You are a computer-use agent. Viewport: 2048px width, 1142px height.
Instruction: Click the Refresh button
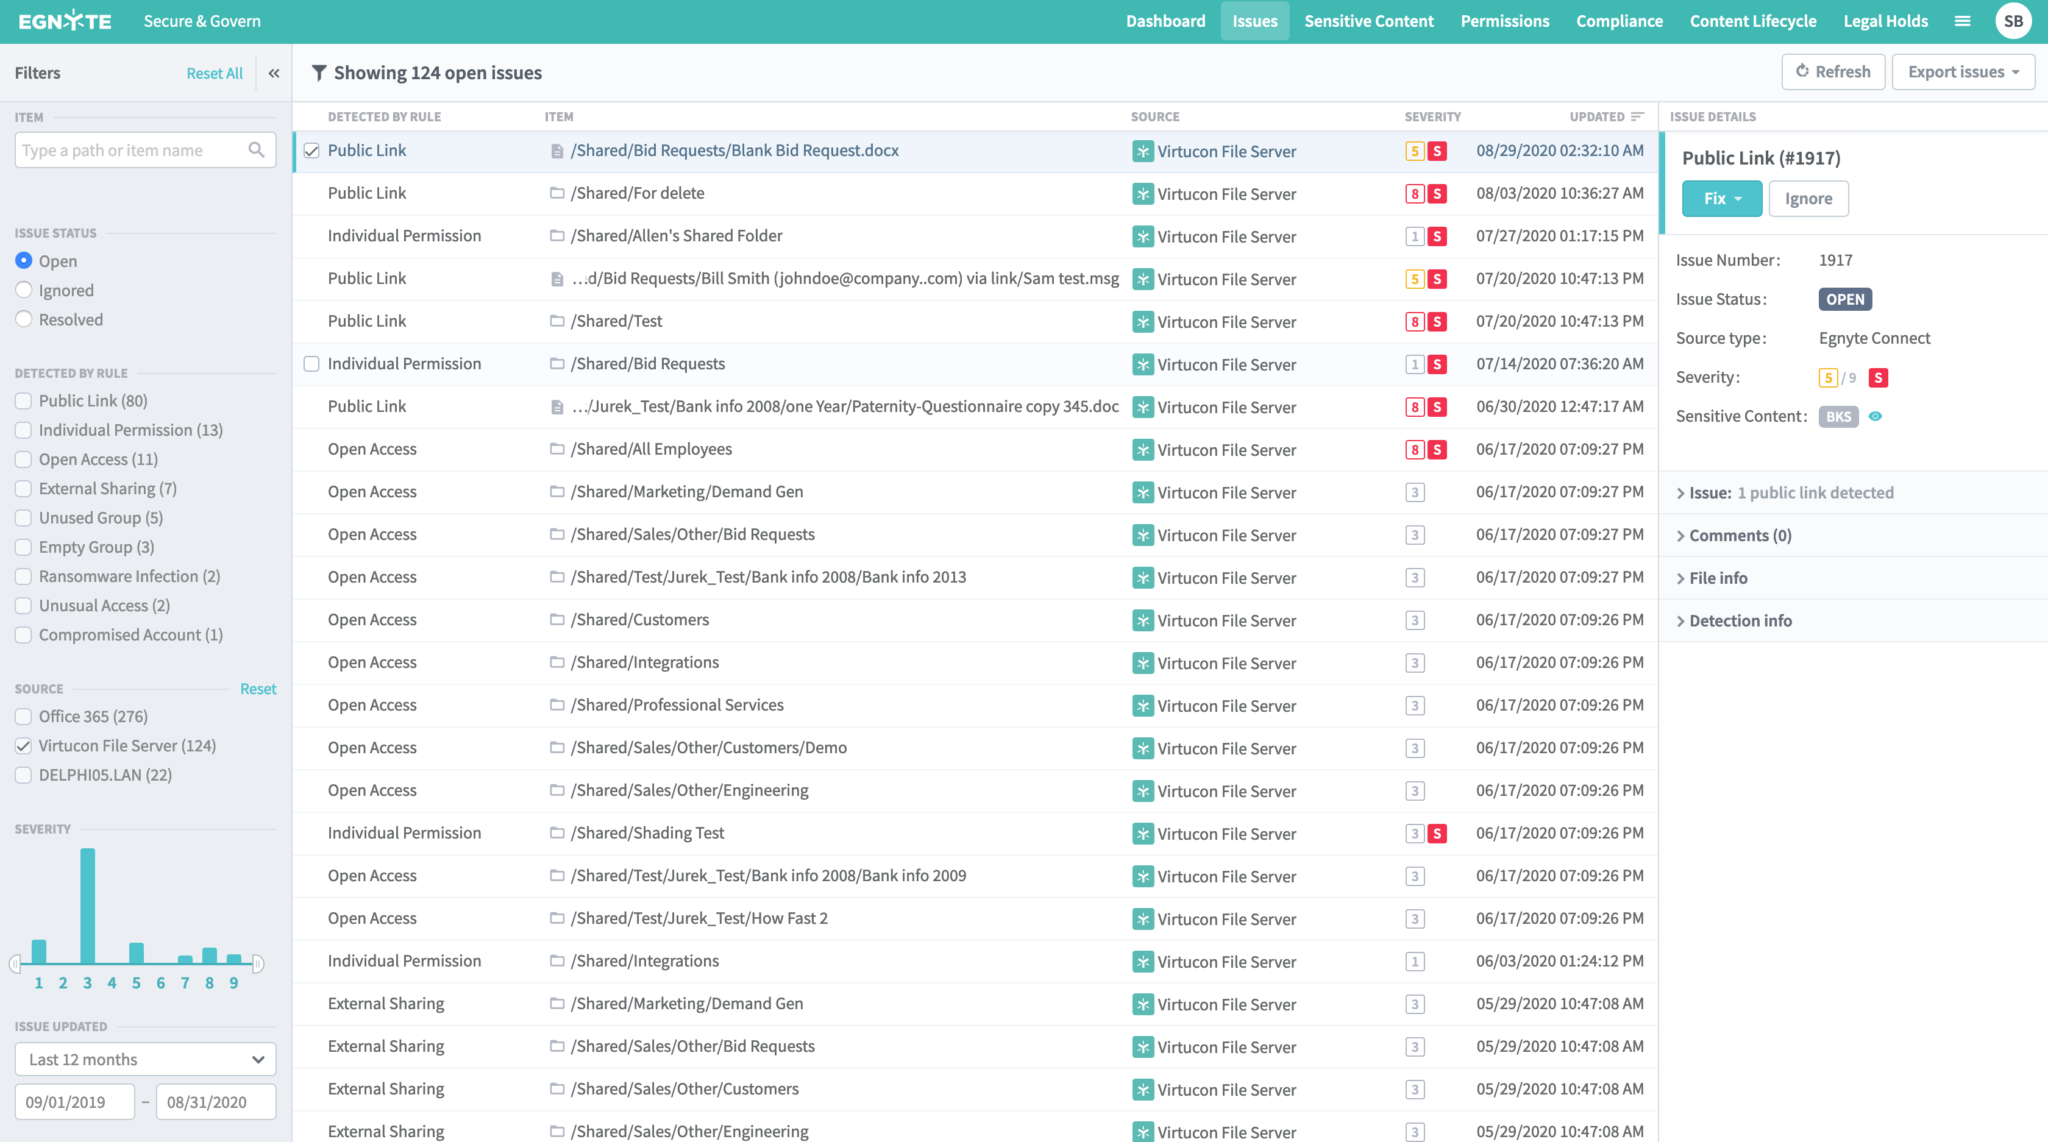pyautogui.click(x=1833, y=72)
